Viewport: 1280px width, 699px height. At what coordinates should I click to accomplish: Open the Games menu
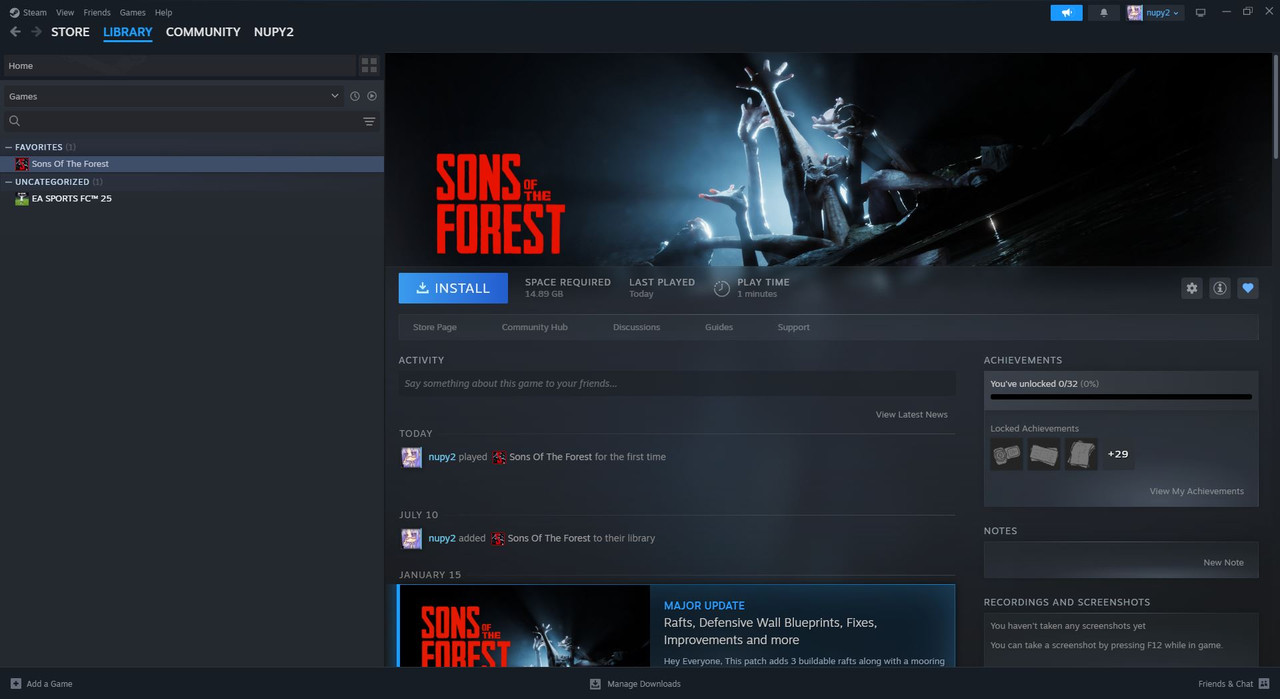click(x=132, y=12)
